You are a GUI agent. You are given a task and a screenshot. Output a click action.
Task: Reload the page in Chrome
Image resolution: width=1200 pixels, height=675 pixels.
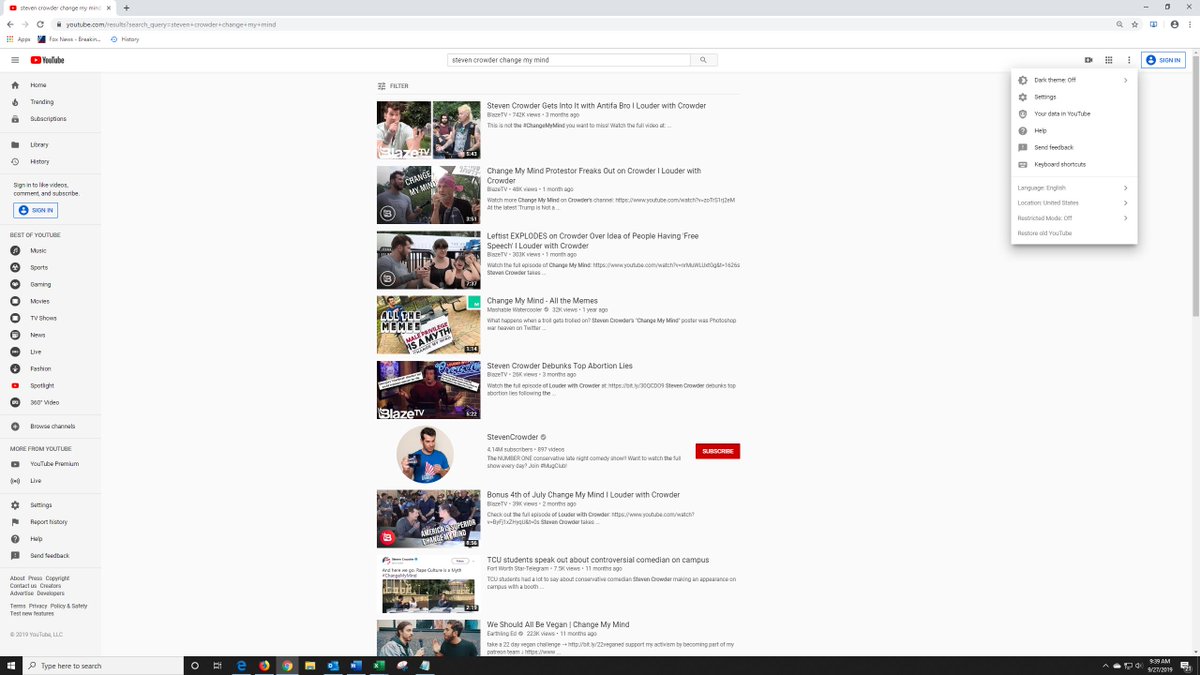pos(39,24)
